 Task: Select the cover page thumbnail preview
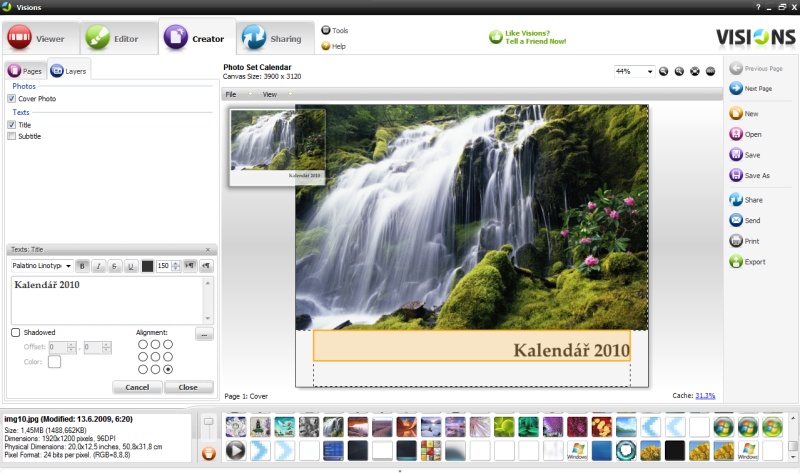coord(277,147)
